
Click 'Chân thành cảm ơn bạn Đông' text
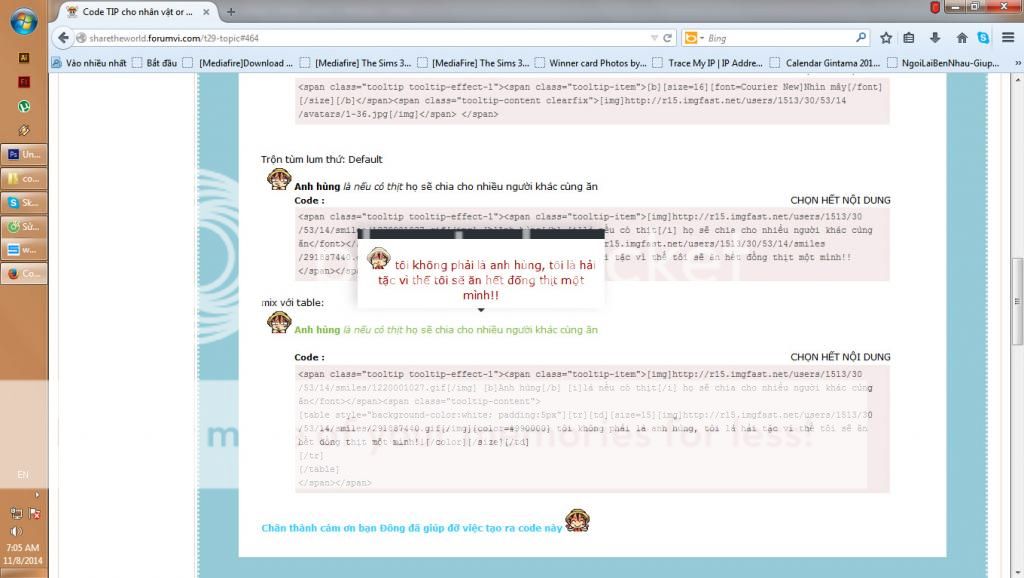click(x=411, y=528)
